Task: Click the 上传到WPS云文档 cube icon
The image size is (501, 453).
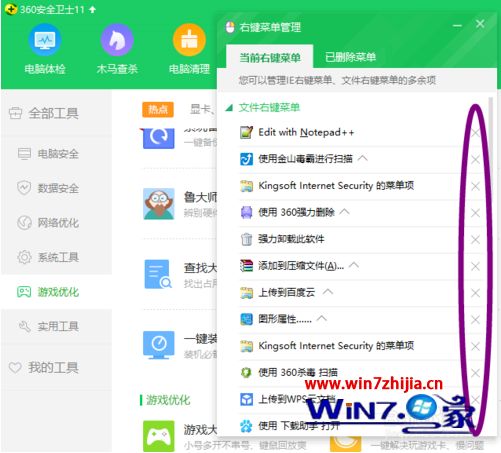Action: pyautogui.click(x=246, y=399)
